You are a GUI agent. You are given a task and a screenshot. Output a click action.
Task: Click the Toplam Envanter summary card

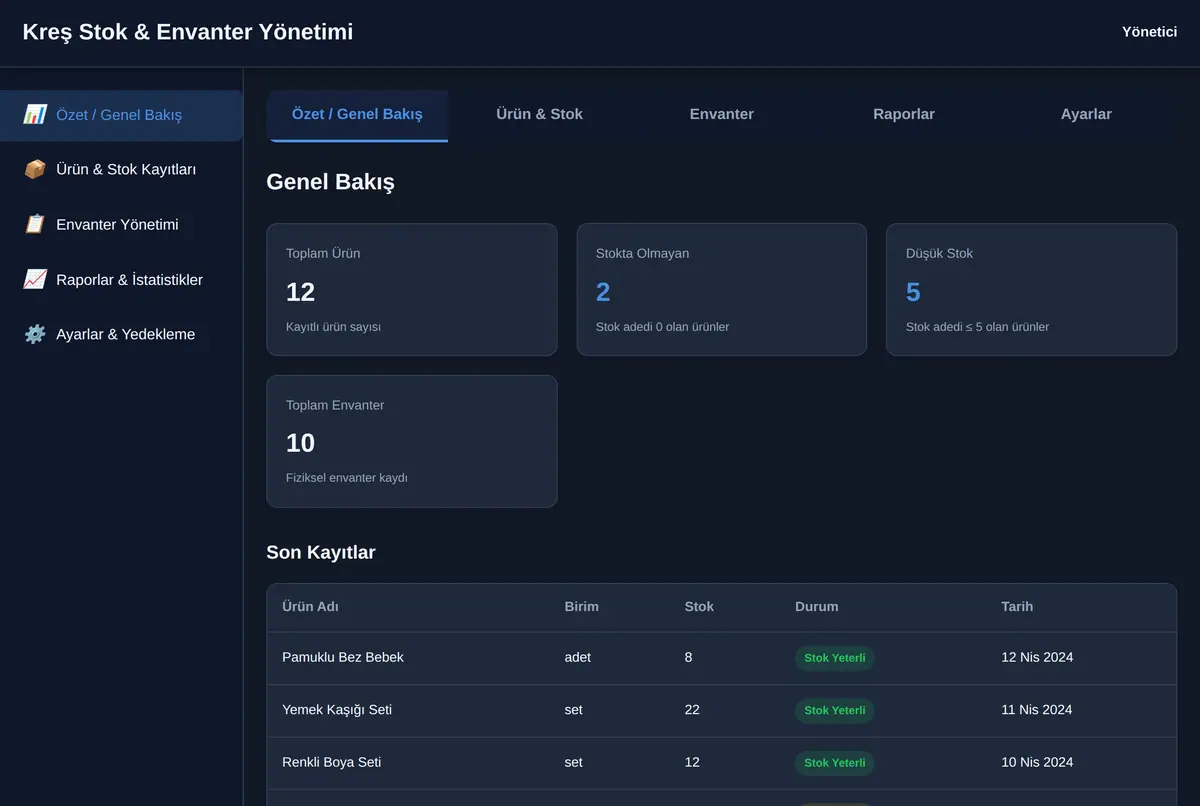(412, 441)
